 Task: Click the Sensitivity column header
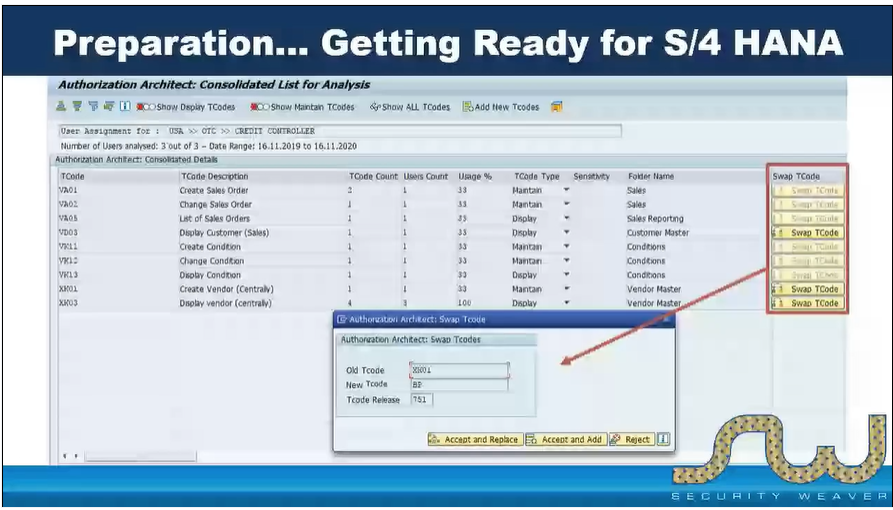(592, 177)
